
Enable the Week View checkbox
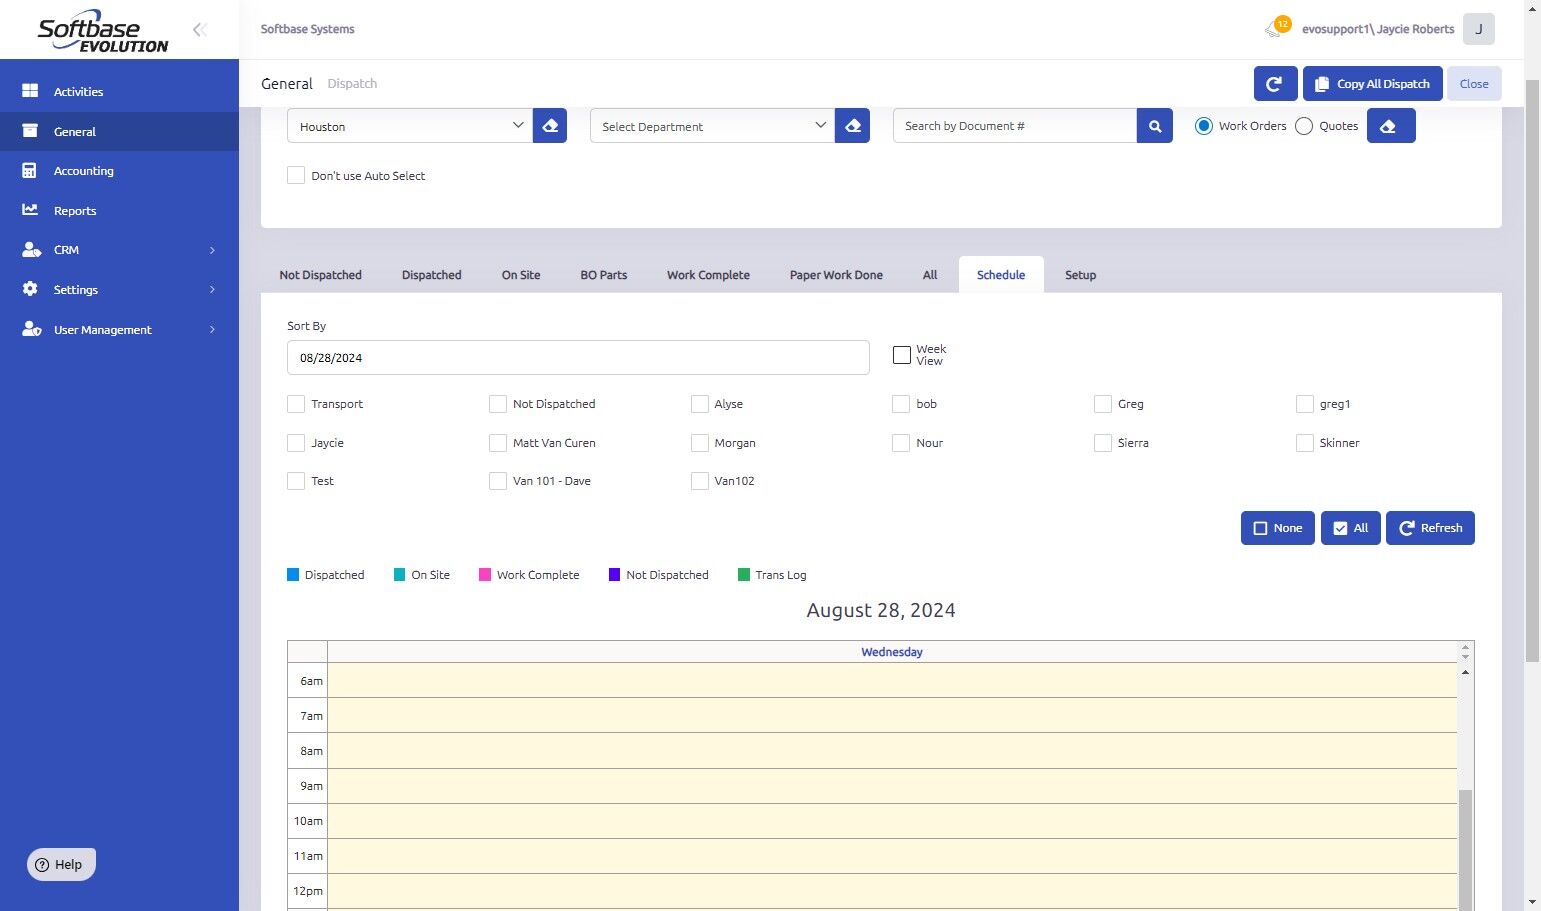click(902, 355)
